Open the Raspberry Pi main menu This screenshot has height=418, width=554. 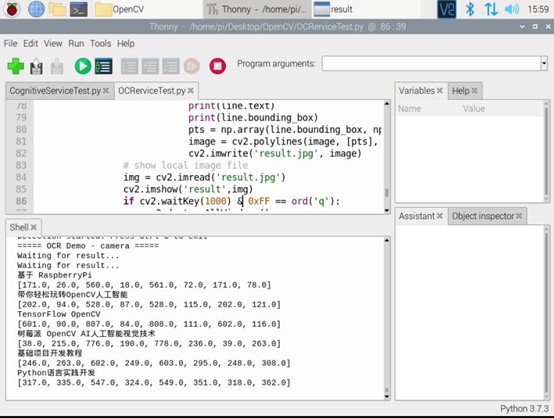pyautogui.click(x=12, y=9)
